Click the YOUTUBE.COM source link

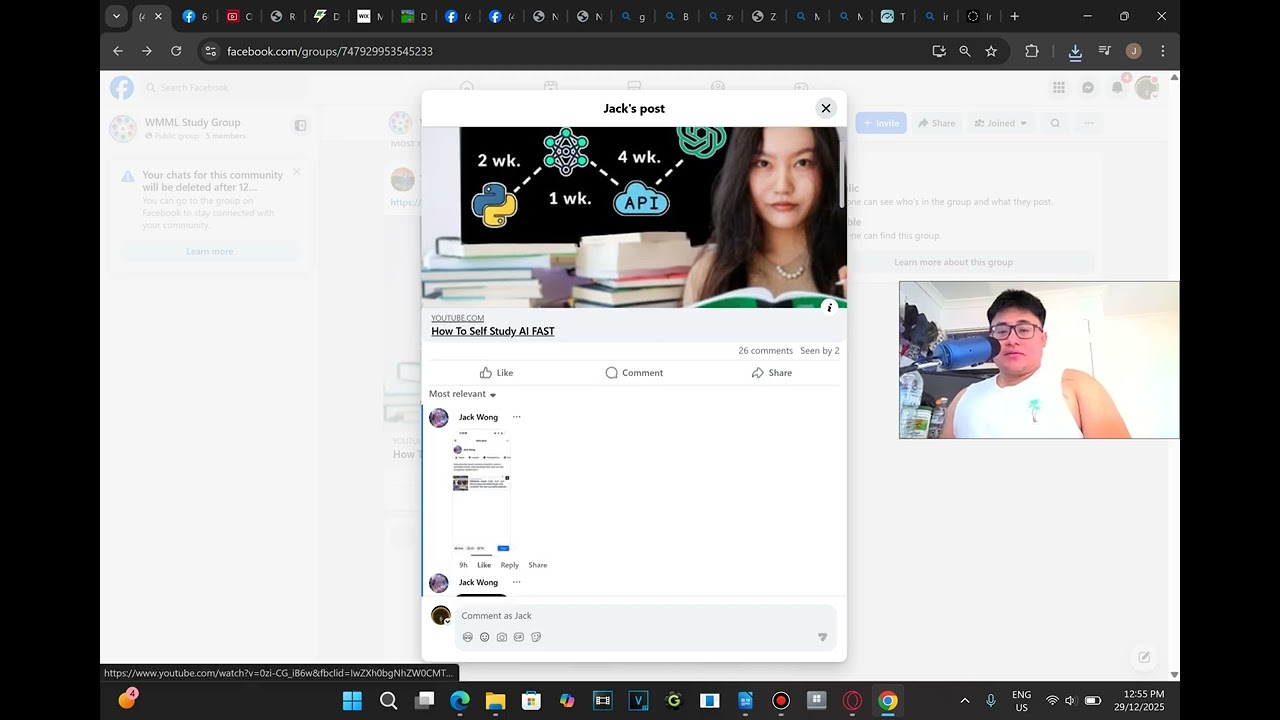[458, 318]
